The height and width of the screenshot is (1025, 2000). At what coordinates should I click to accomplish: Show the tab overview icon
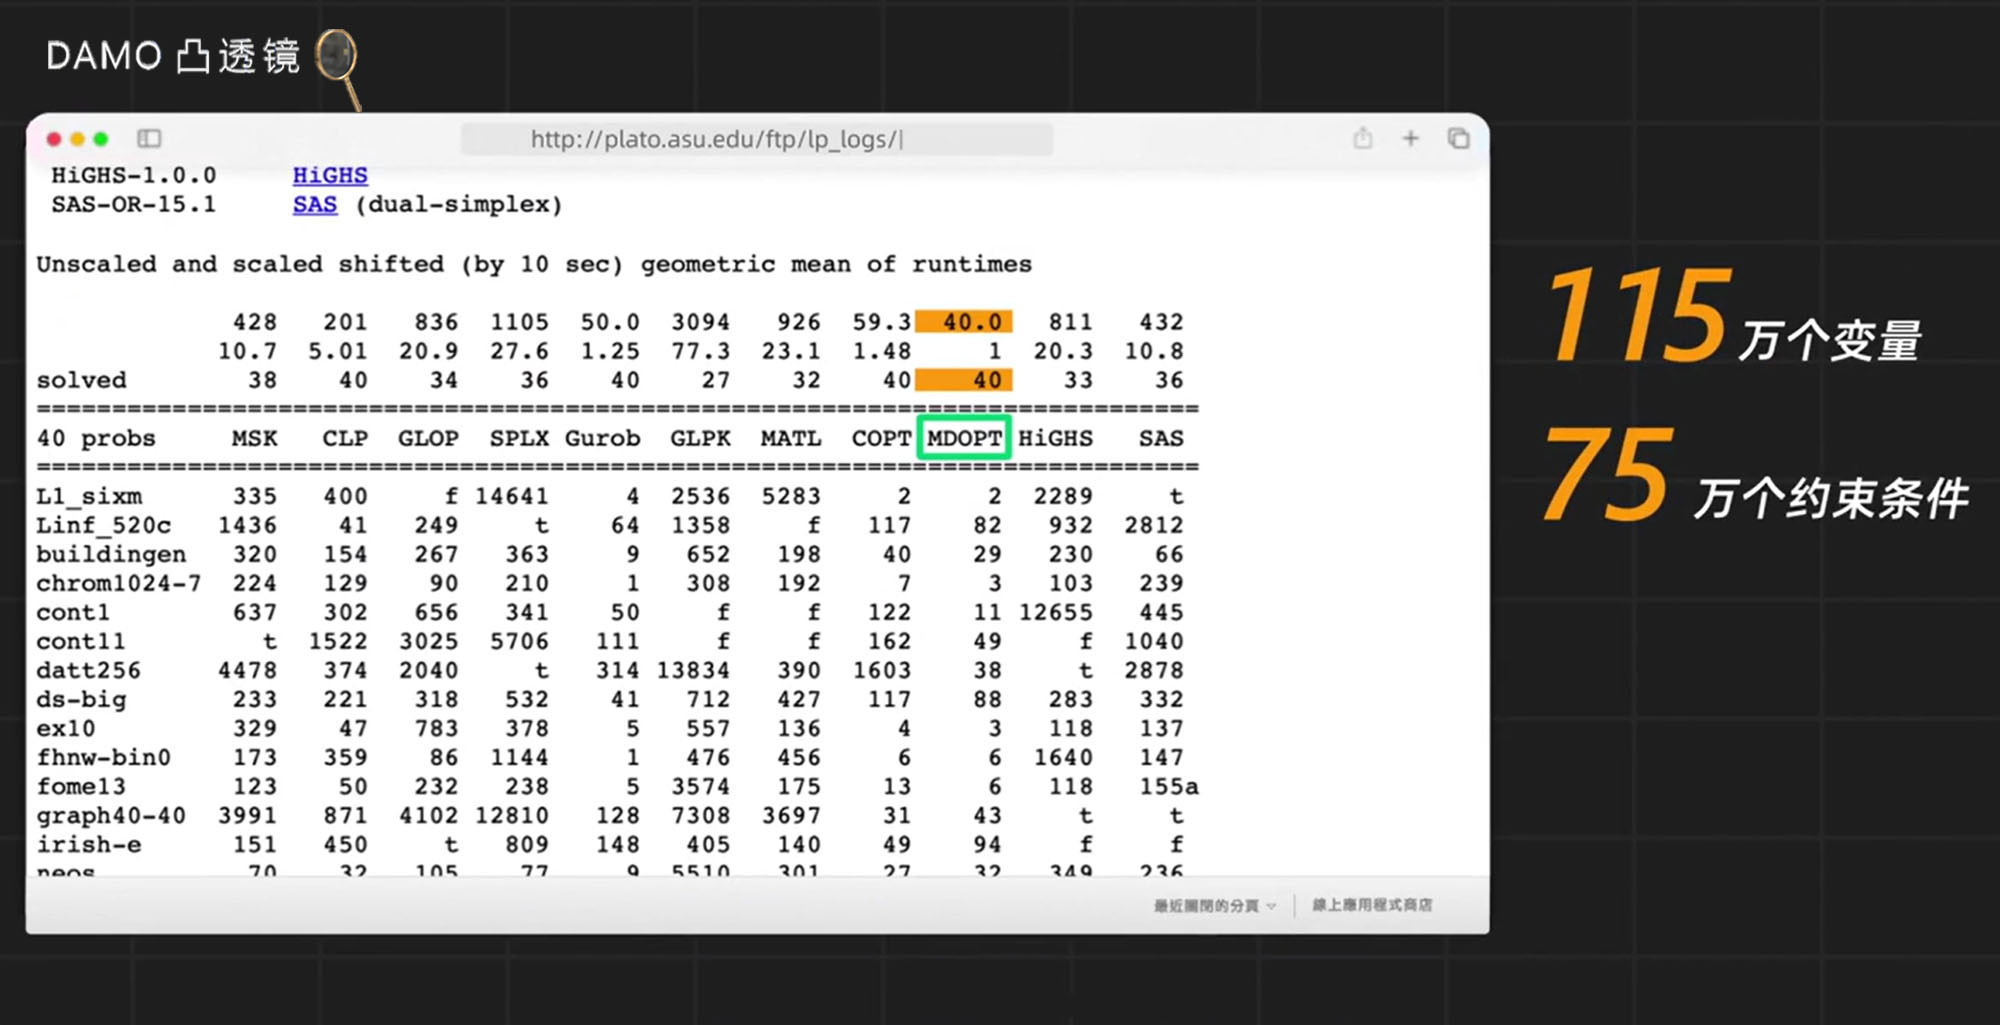1458,138
